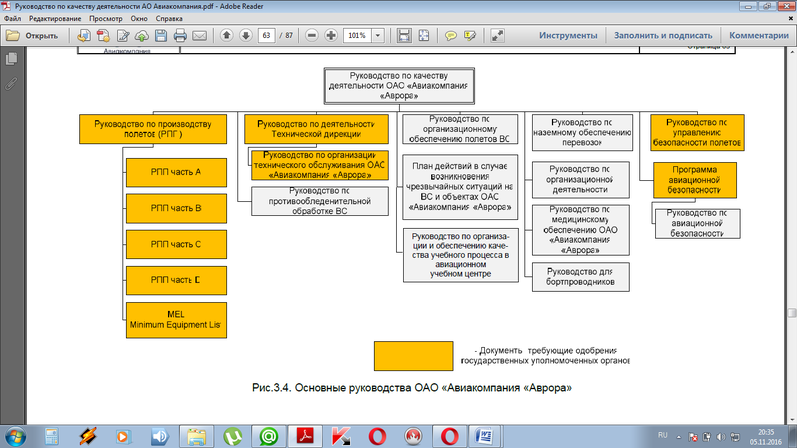Click 'Руководство для бортпроводников' box
The width and height of the screenshot is (797, 448).
point(580,277)
